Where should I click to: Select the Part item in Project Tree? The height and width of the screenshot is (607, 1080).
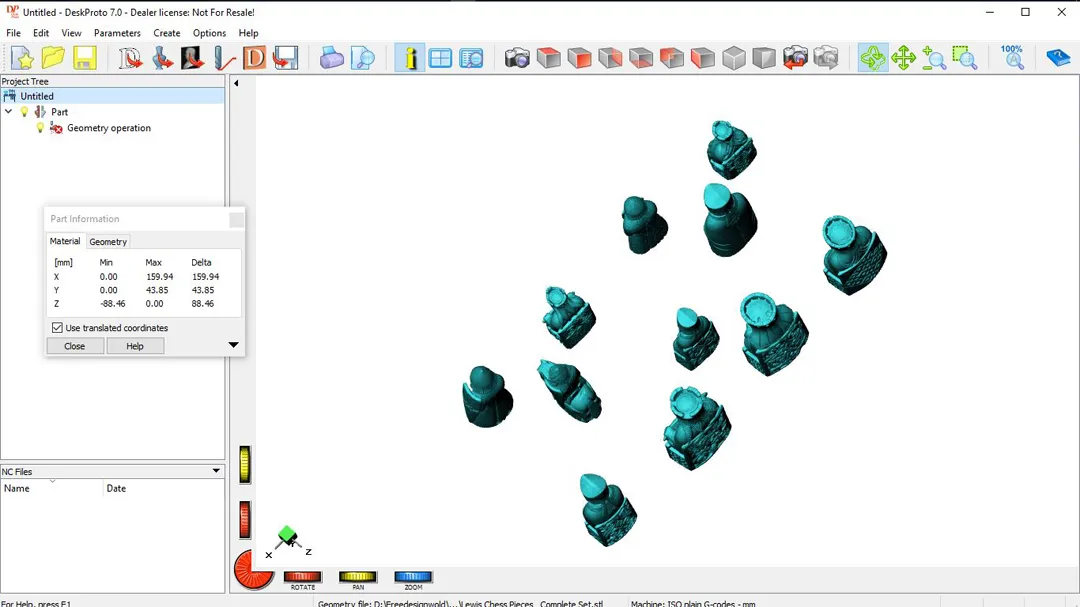59,112
